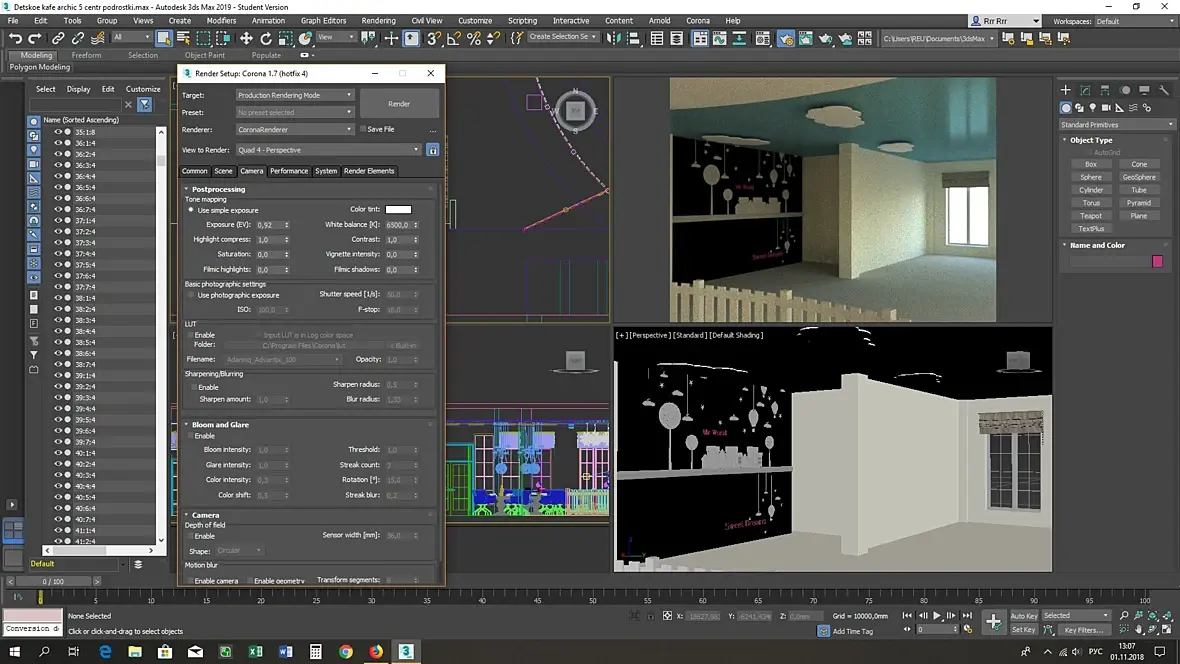1180x664 pixels.
Task: Open Render Setup teapot icon in toolbar
Action: pos(786,39)
